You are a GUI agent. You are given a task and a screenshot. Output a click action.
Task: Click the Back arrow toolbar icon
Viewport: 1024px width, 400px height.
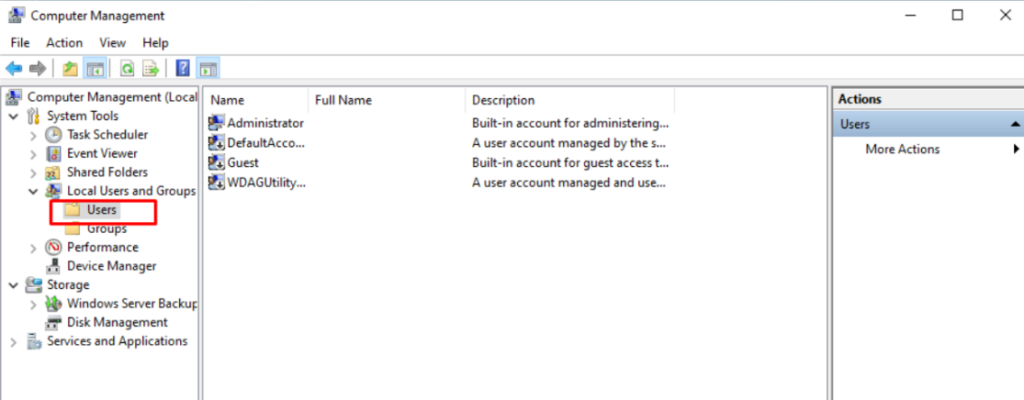14,68
